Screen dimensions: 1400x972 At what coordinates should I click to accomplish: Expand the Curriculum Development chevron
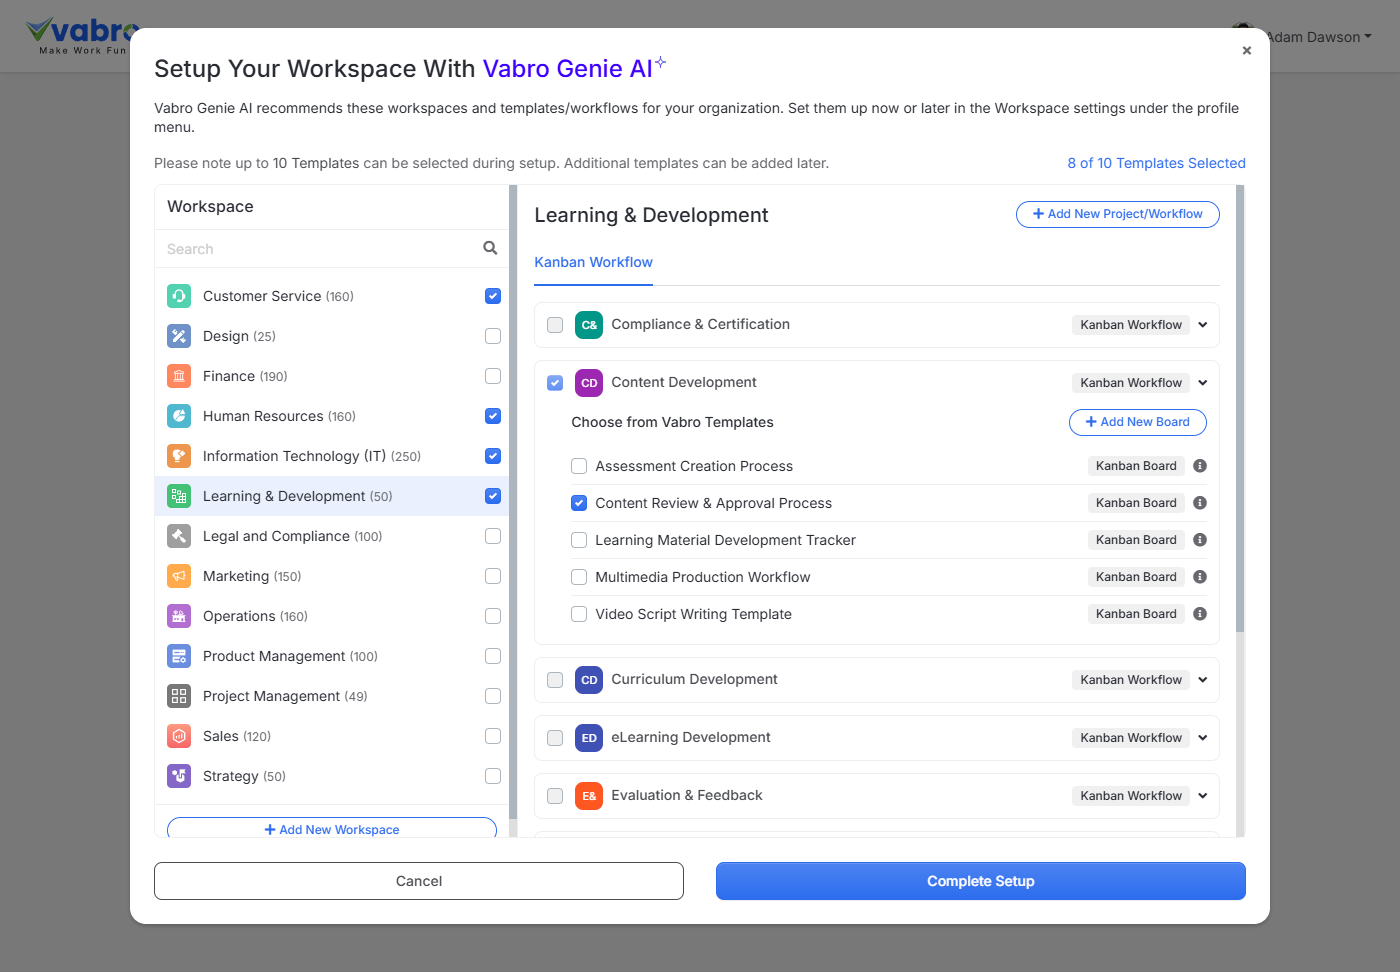(1203, 680)
